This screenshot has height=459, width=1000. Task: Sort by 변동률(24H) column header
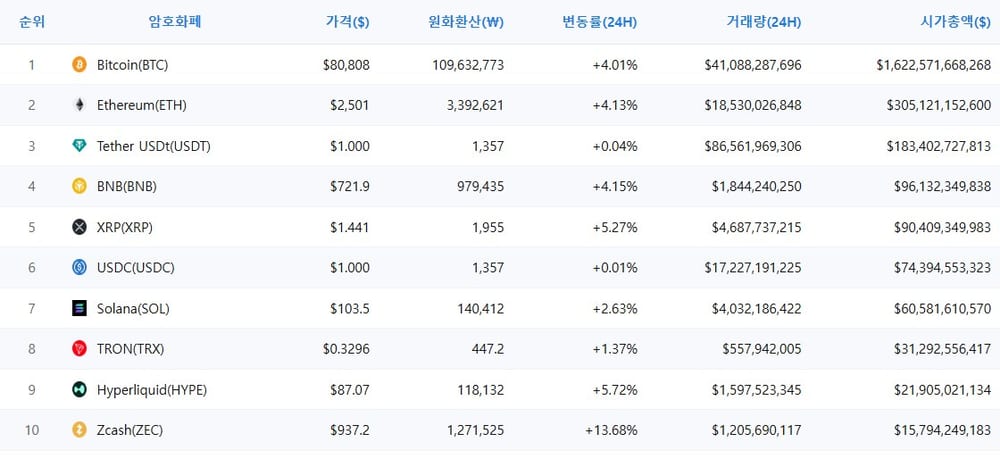point(599,22)
